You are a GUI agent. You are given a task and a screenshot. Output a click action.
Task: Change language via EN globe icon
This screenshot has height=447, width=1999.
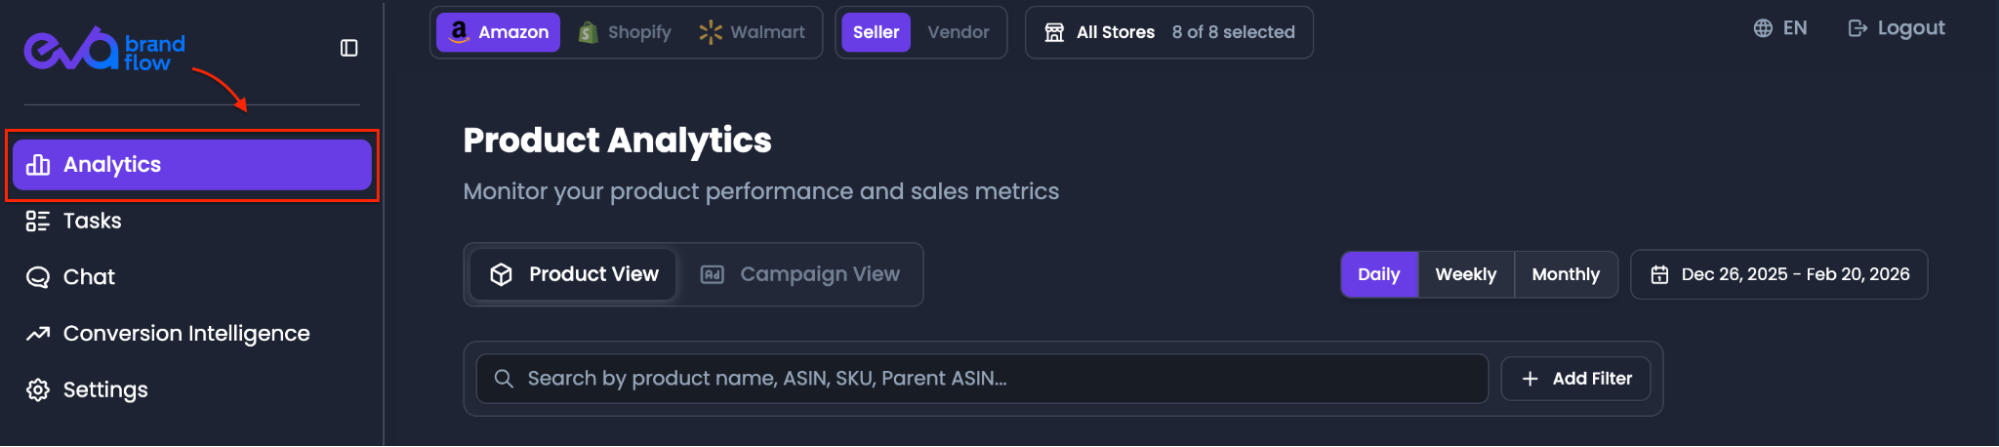[1763, 28]
